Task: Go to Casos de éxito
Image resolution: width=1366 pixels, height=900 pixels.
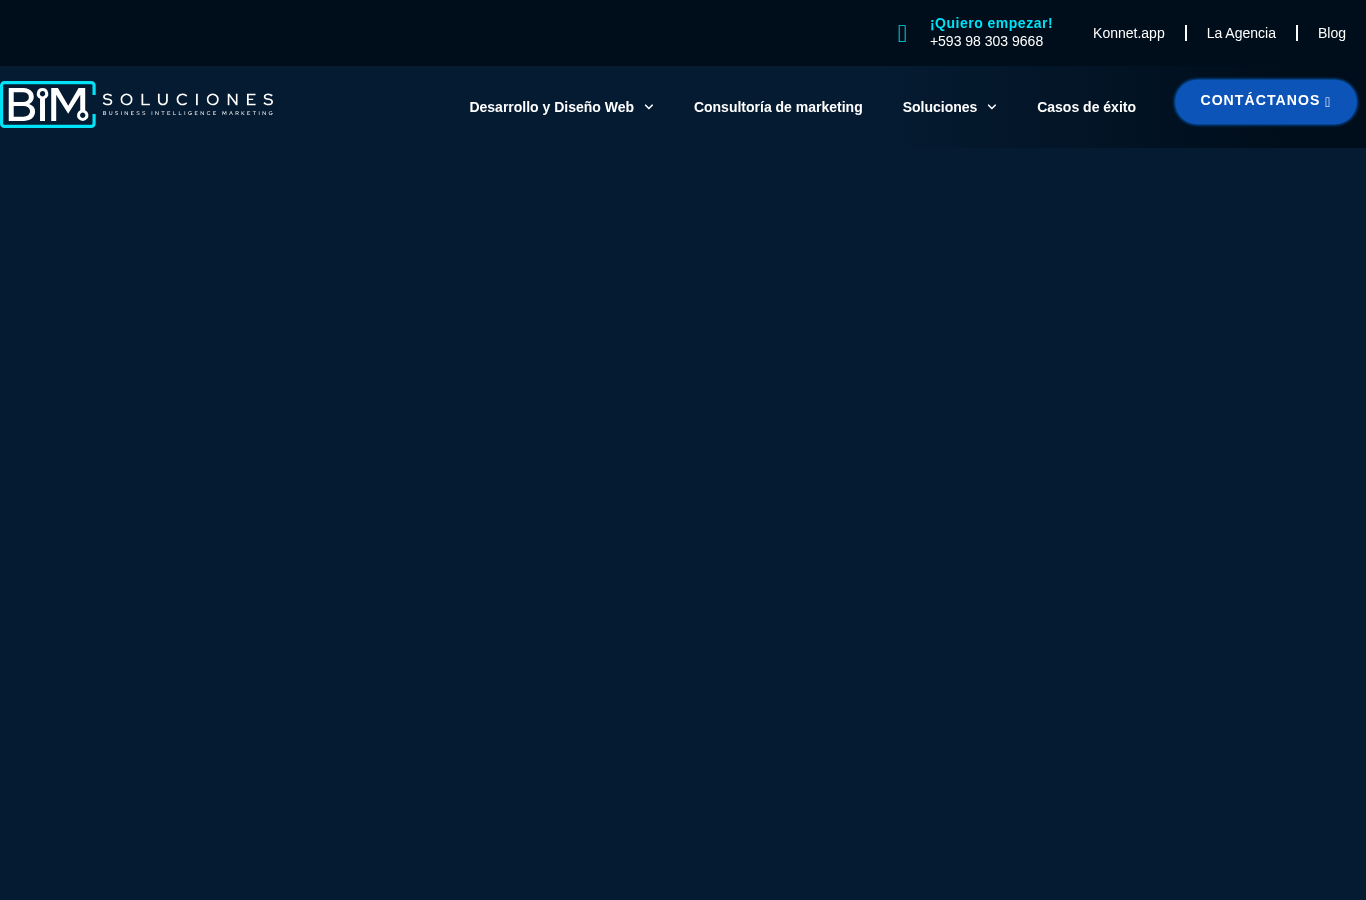Action: tap(1086, 107)
